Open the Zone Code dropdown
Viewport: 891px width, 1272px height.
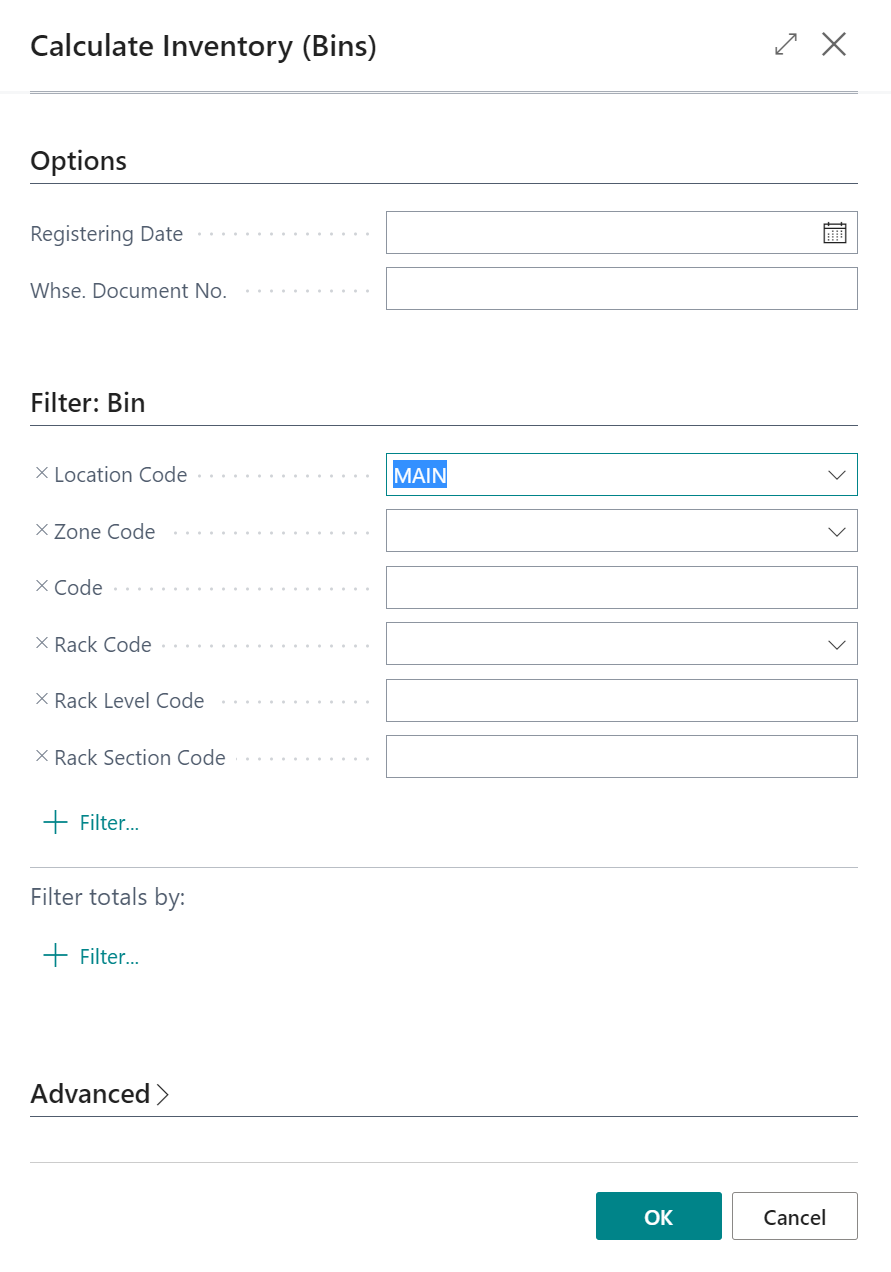(x=837, y=531)
